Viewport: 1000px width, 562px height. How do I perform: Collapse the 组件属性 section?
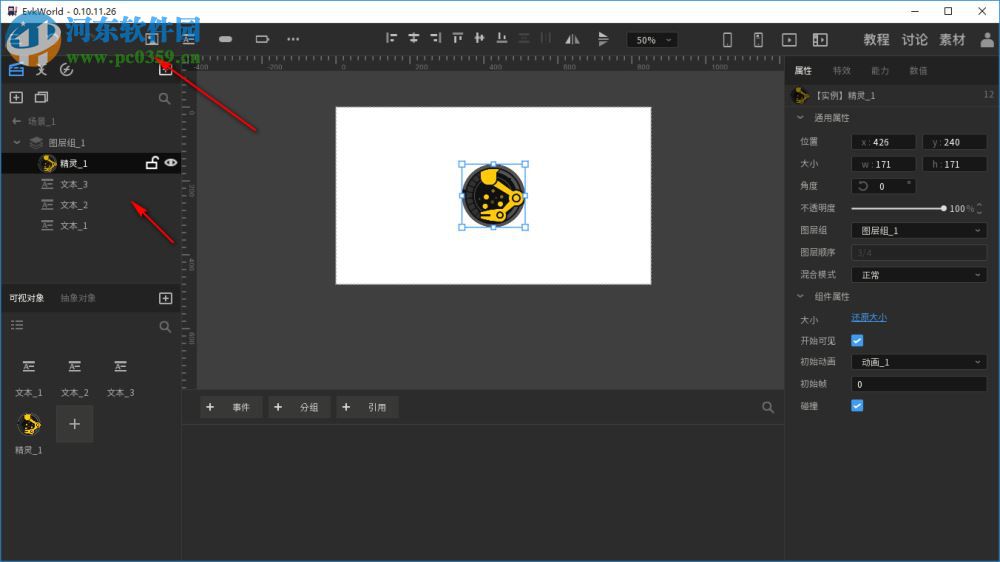click(800, 297)
